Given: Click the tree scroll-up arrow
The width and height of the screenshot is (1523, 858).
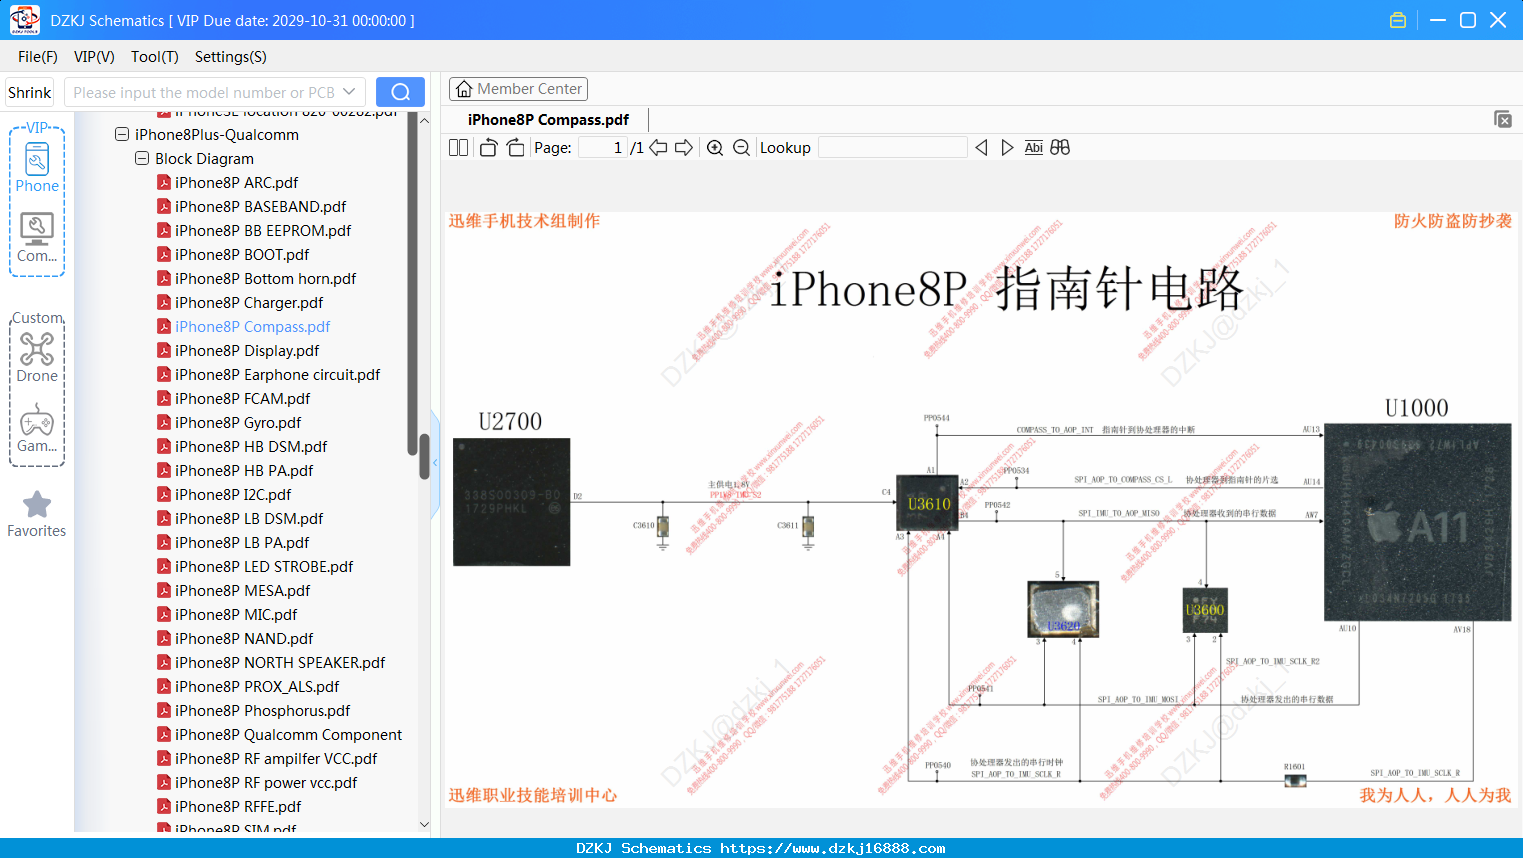Looking at the screenshot, I should point(424,121).
